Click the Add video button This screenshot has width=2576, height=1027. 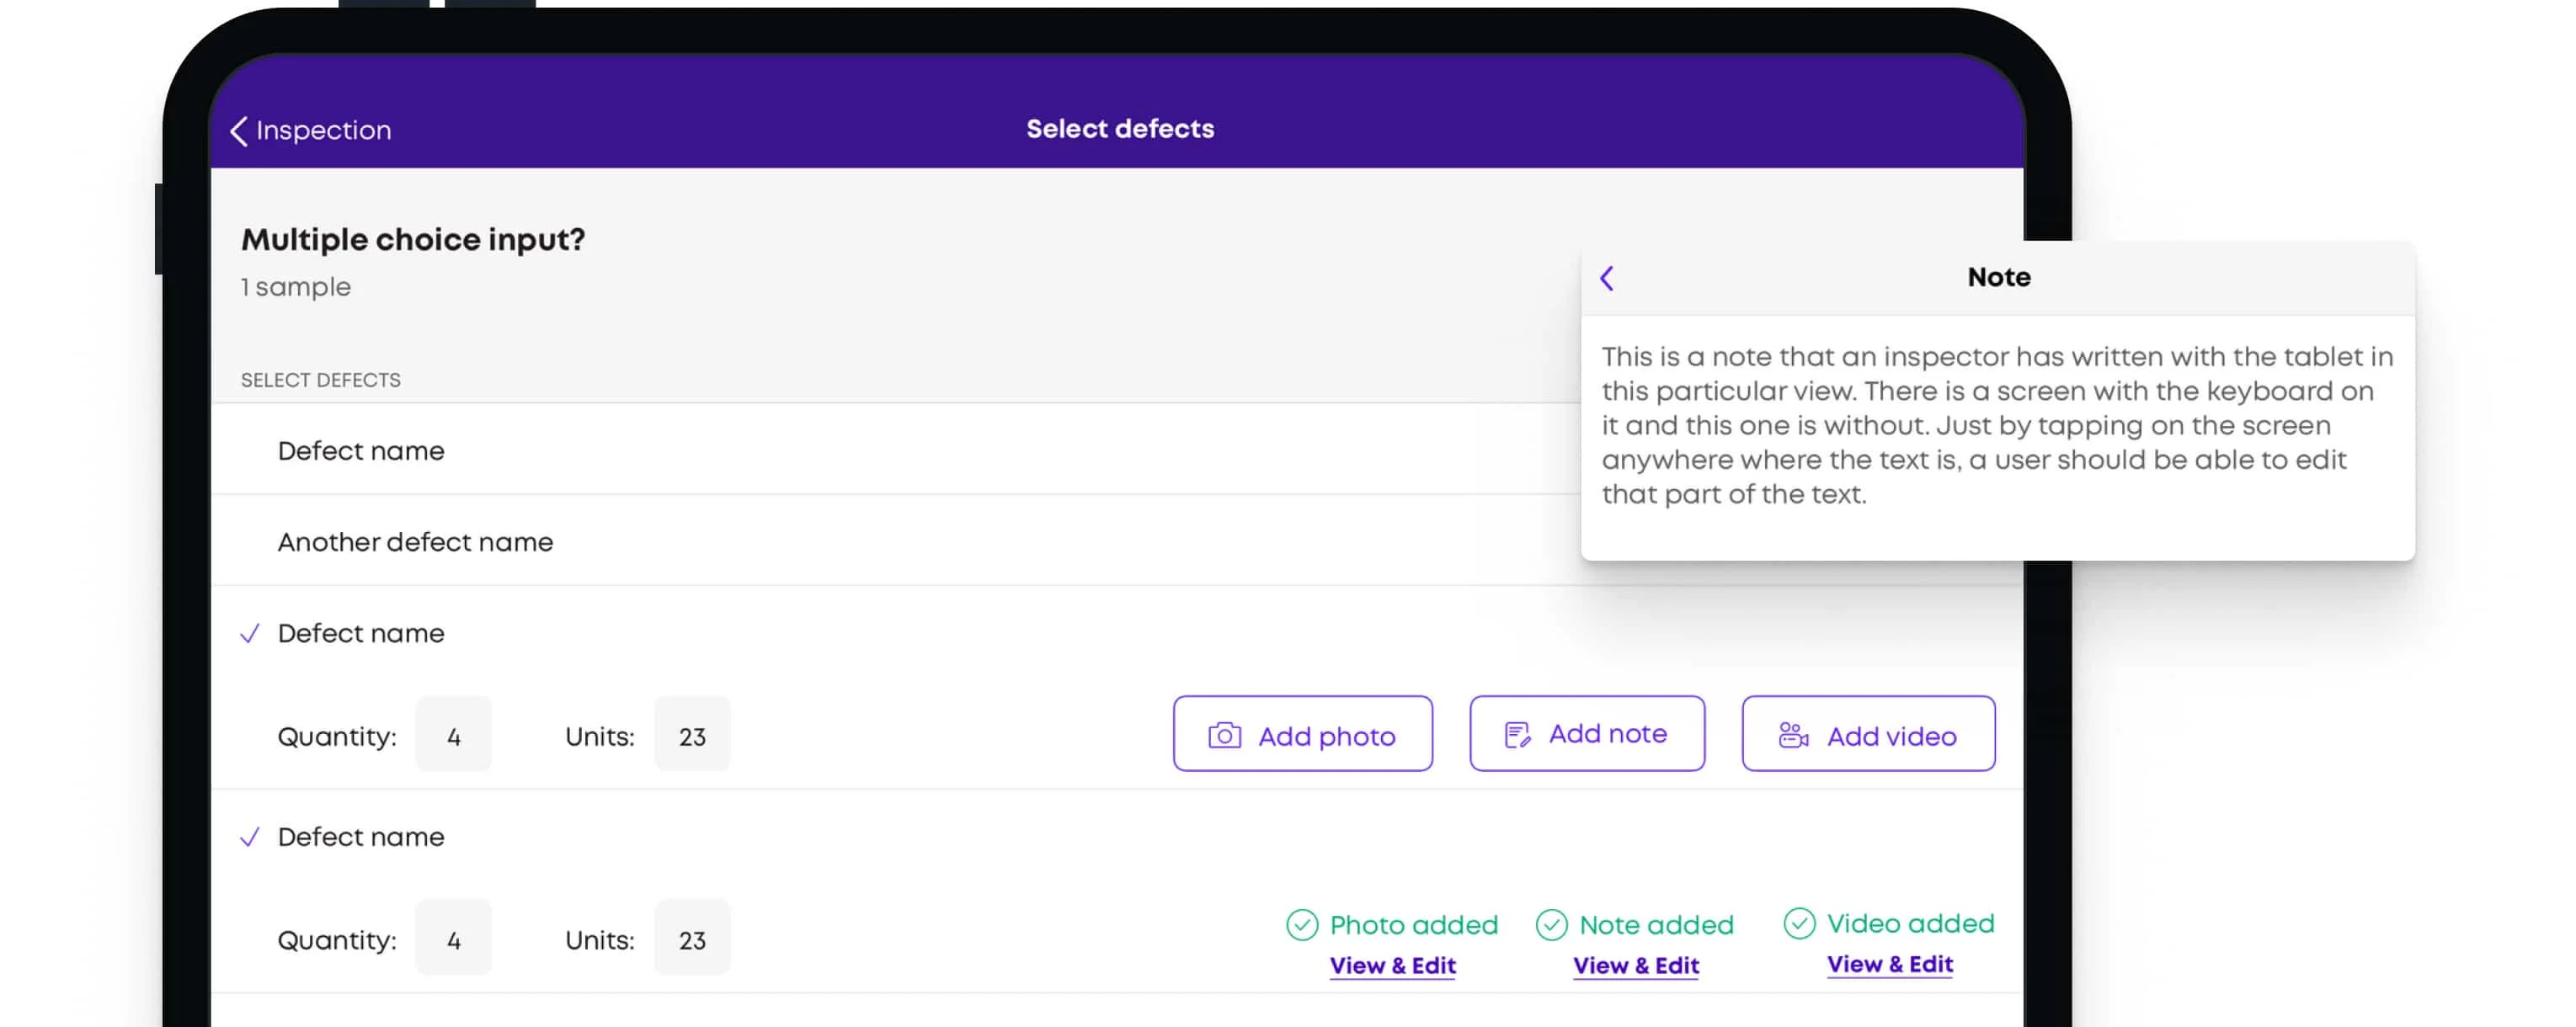tap(1867, 733)
